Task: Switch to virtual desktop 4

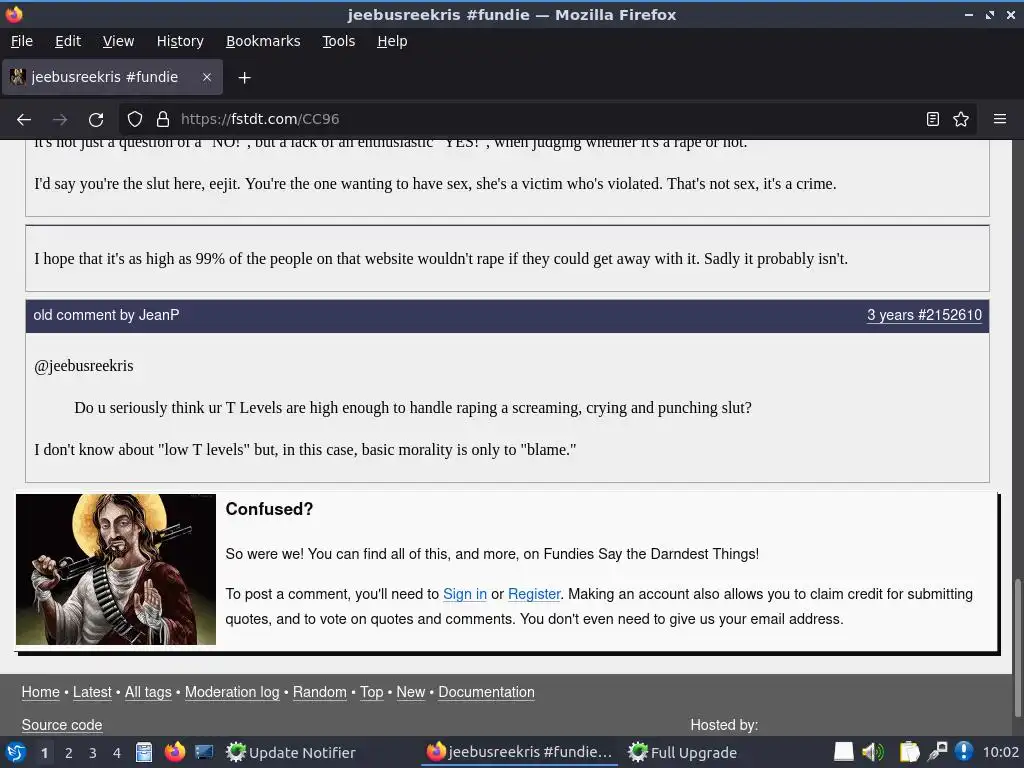Action: pyautogui.click(x=117, y=753)
